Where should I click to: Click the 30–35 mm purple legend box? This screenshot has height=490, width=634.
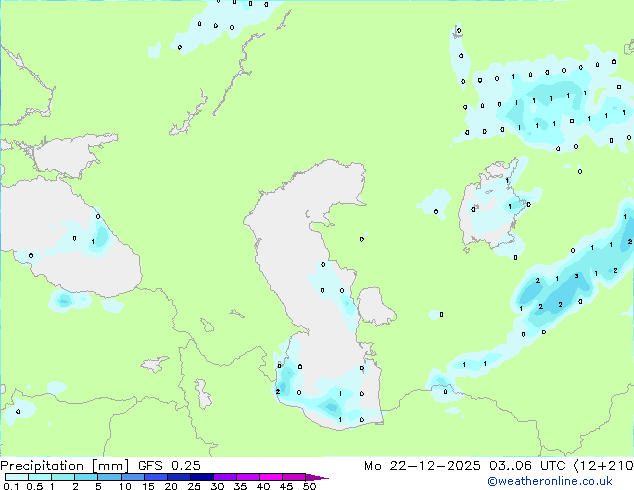pyautogui.click(x=224, y=477)
